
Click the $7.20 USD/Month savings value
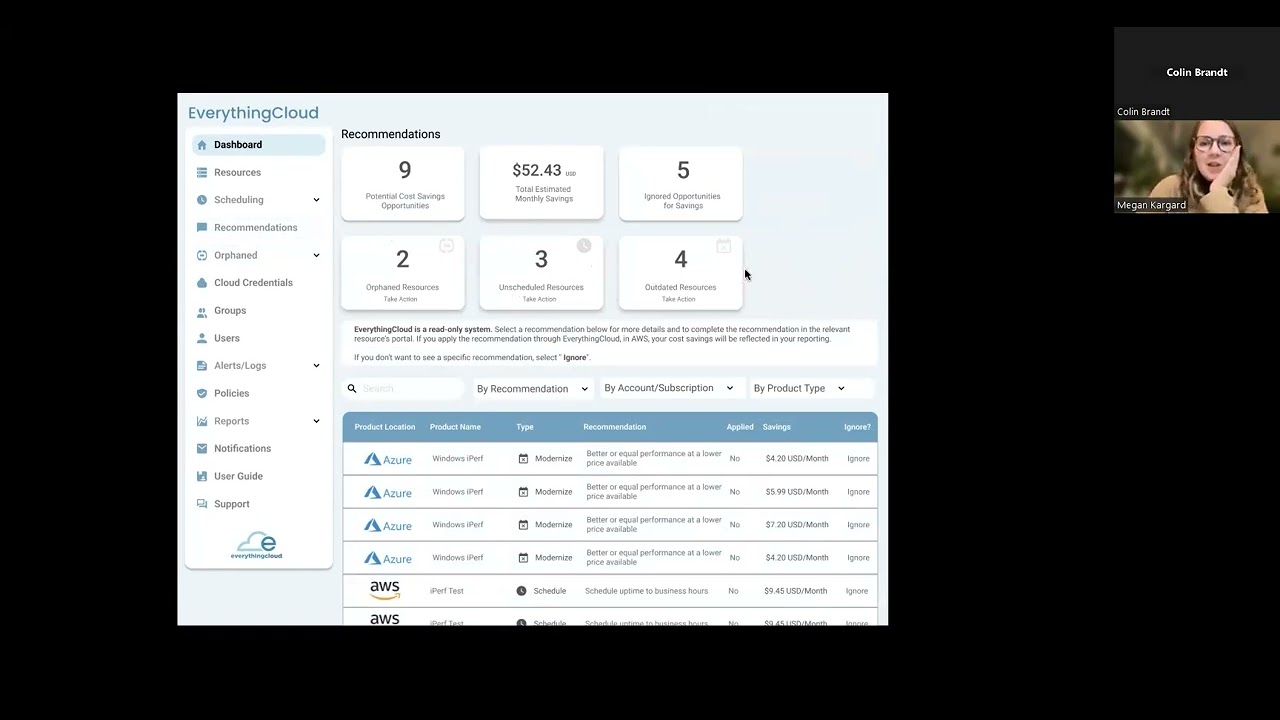(797, 525)
